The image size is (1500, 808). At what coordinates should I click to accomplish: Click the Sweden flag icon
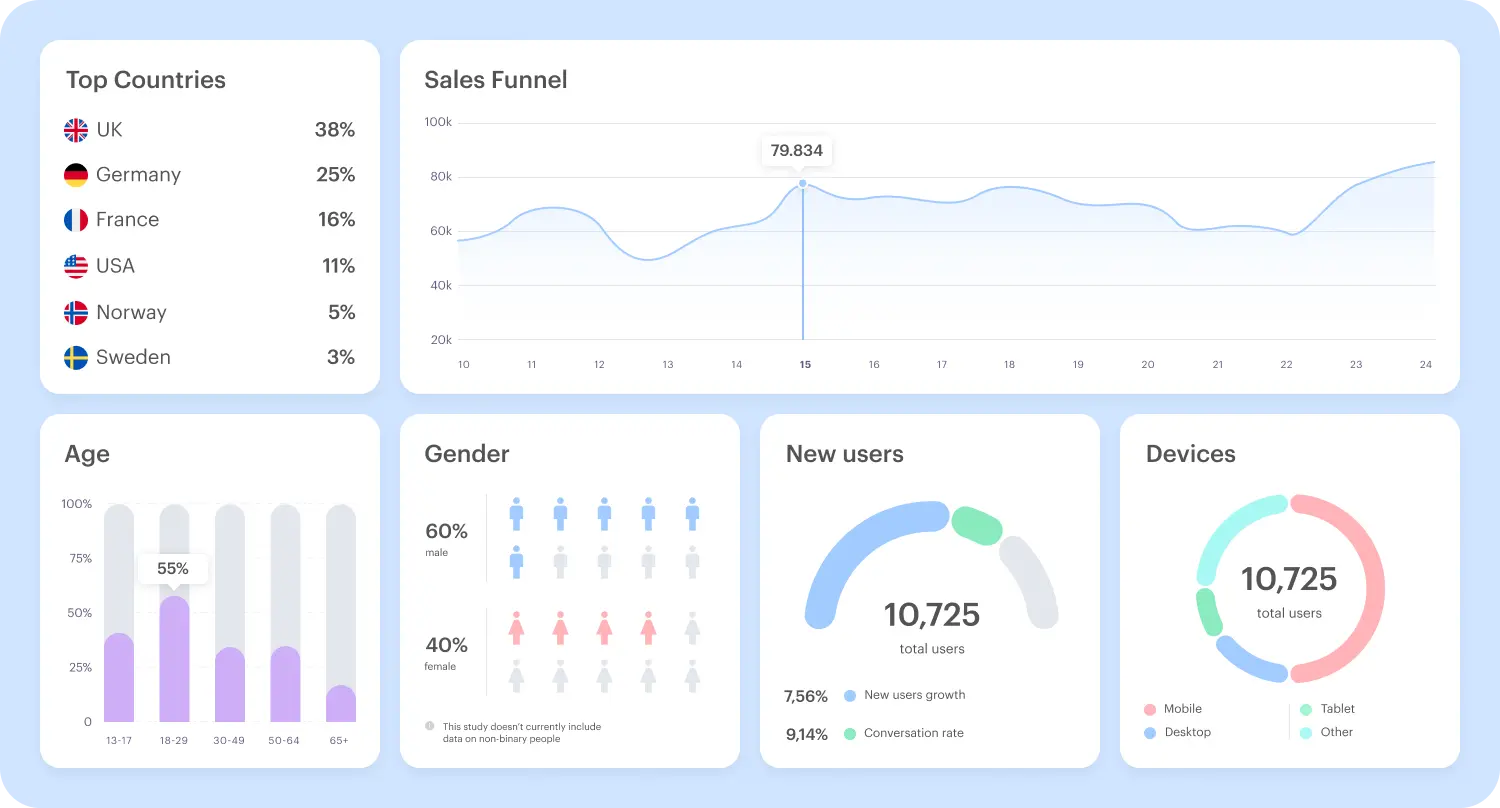[74, 357]
